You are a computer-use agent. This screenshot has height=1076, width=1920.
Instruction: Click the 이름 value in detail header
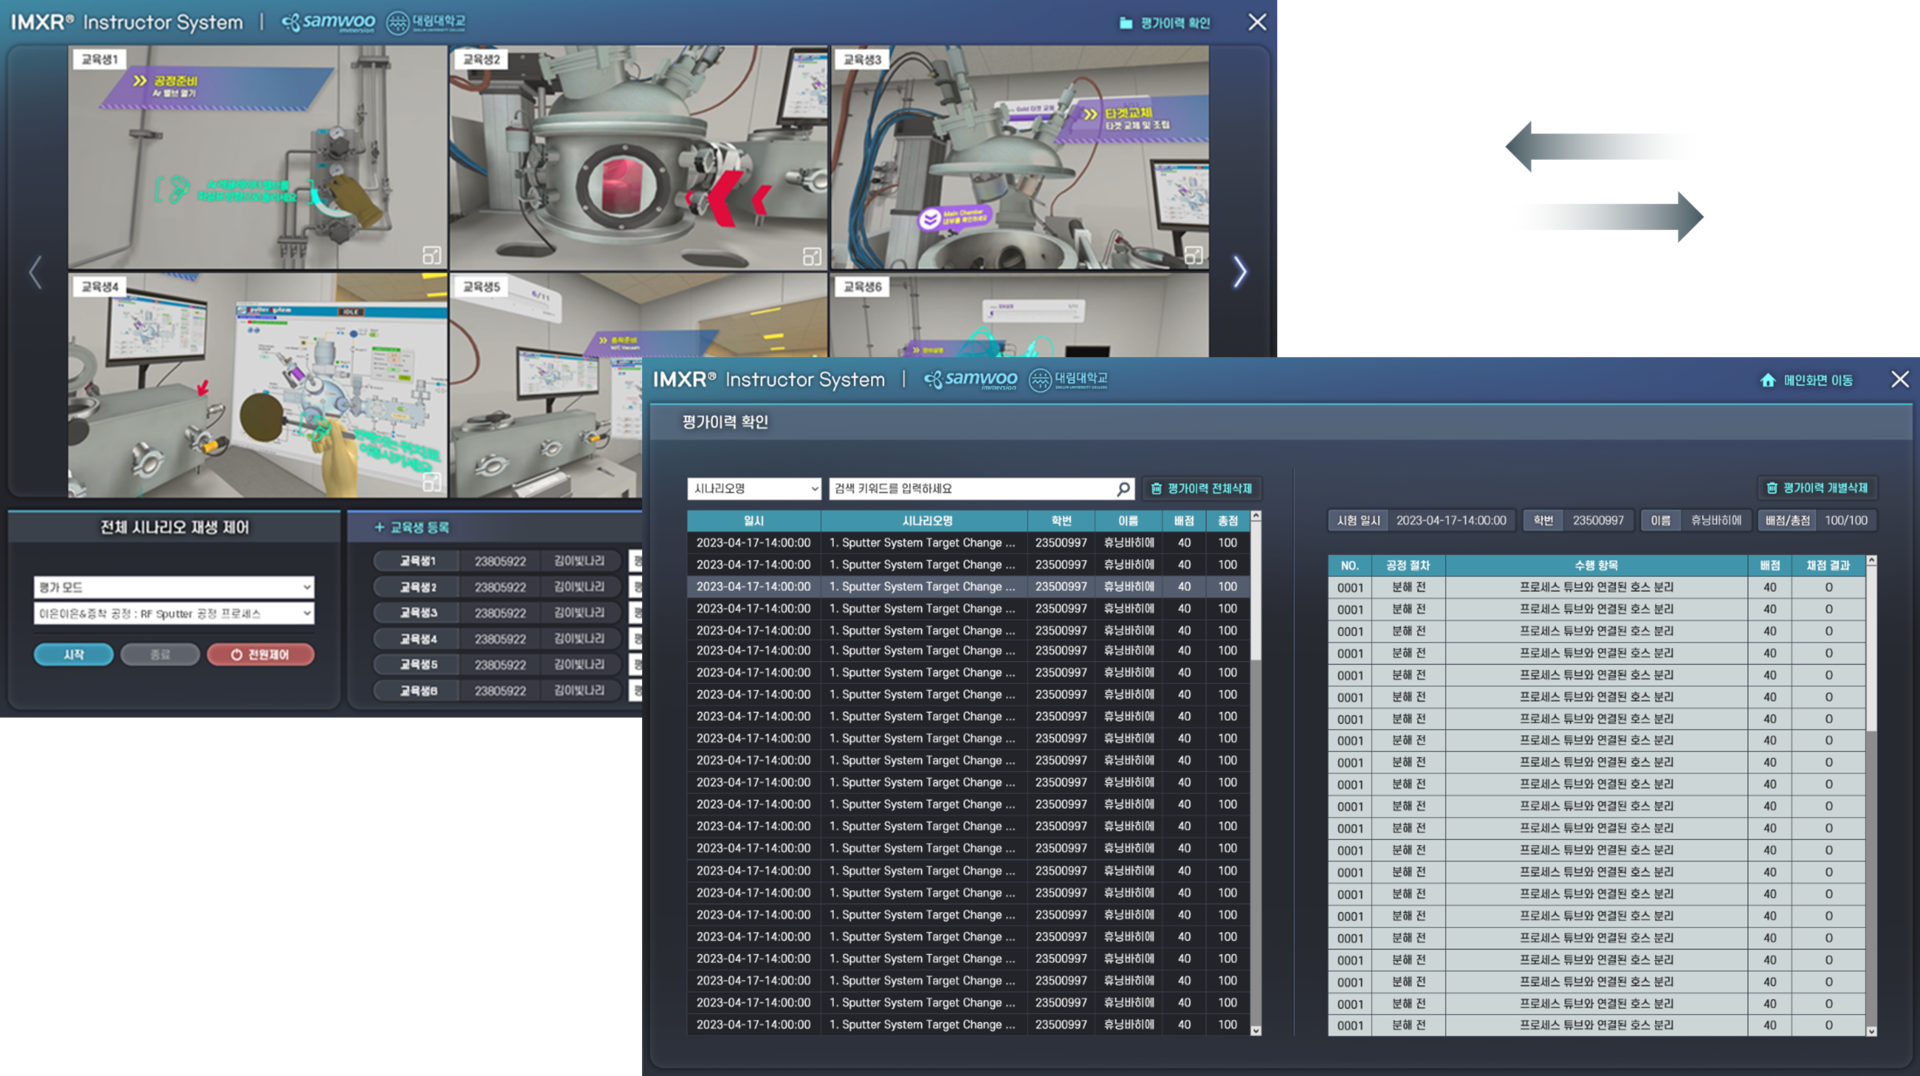point(1716,521)
